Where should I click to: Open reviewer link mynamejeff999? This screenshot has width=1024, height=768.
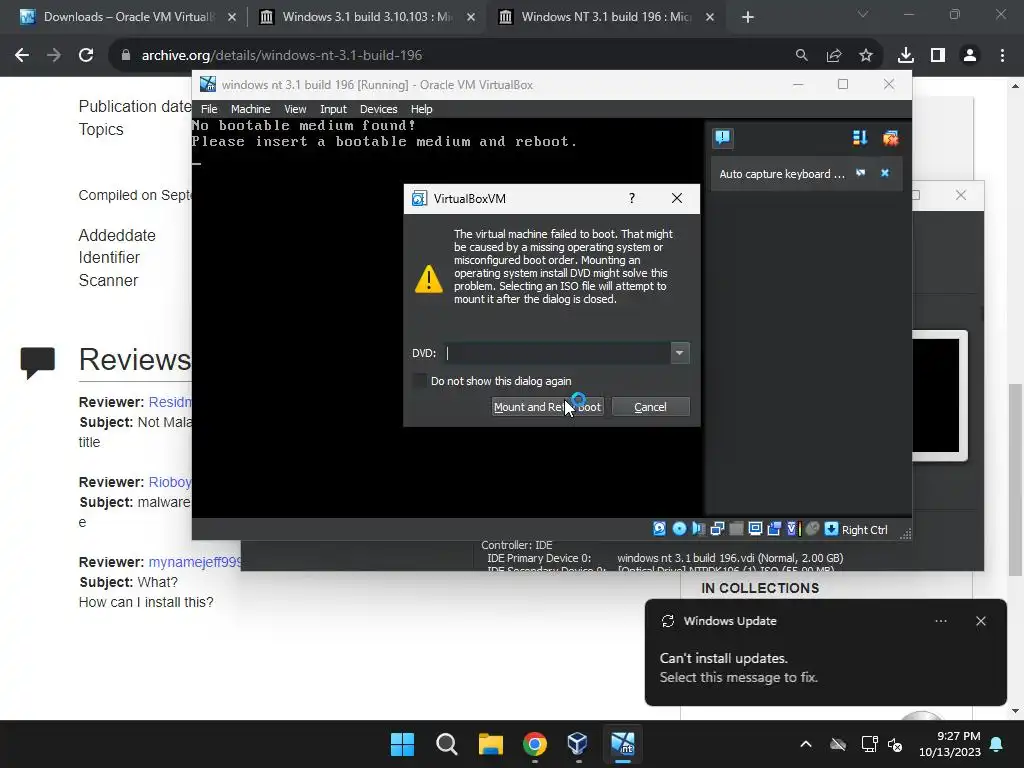click(195, 562)
